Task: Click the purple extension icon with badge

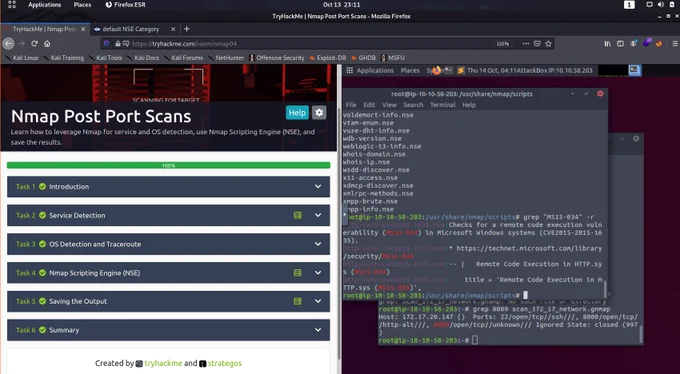Action: [x=647, y=43]
